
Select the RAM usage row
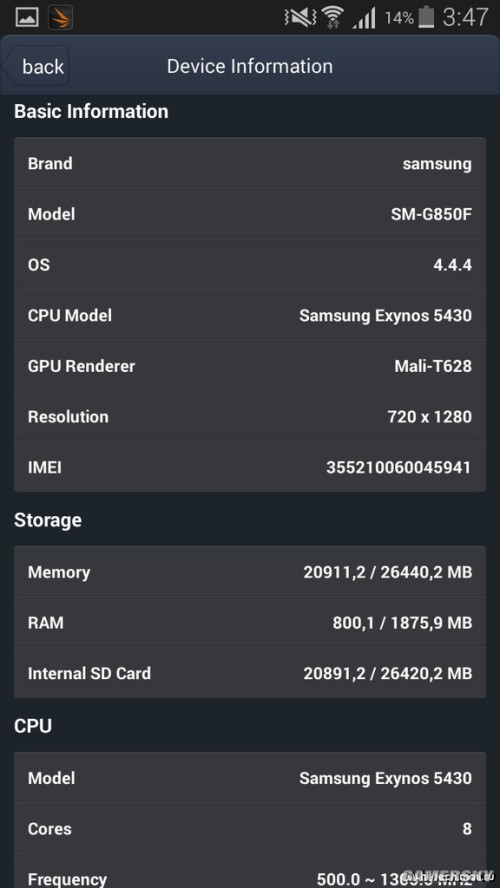[250, 622]
